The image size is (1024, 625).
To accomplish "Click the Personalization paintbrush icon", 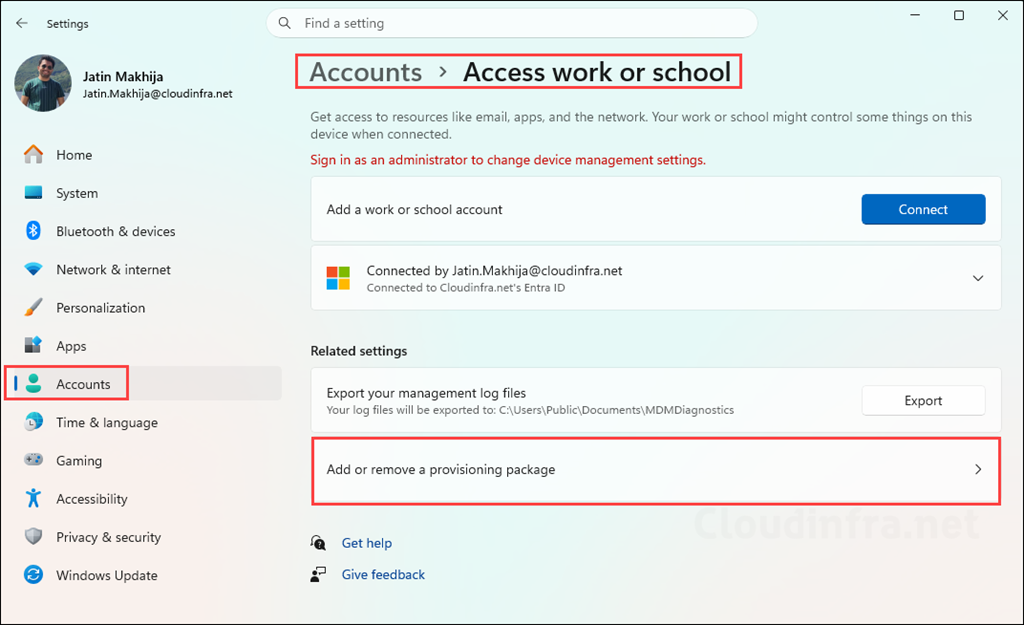I will point(33,307).
